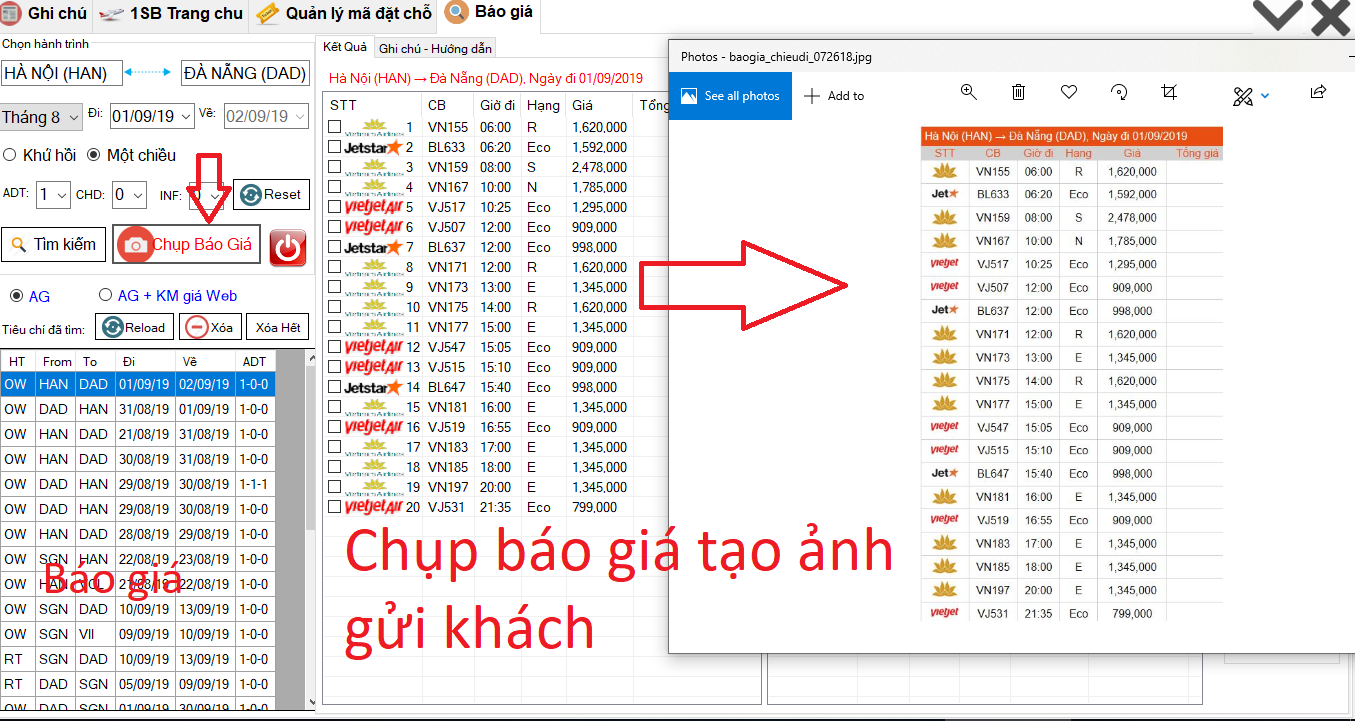Select the Khứ hồi radio button
The image size is (1357, 721).
point(10,155)
